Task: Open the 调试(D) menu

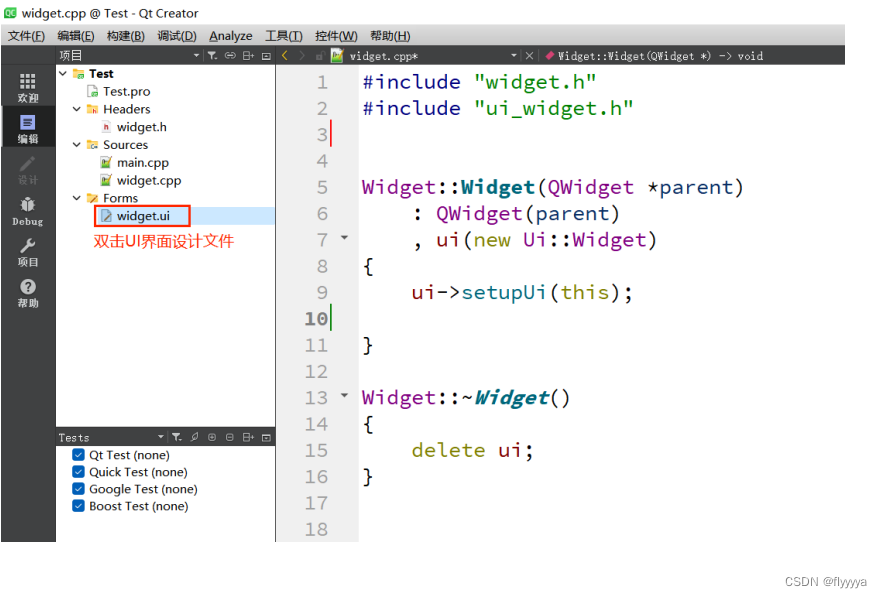Action: [177, 36]
